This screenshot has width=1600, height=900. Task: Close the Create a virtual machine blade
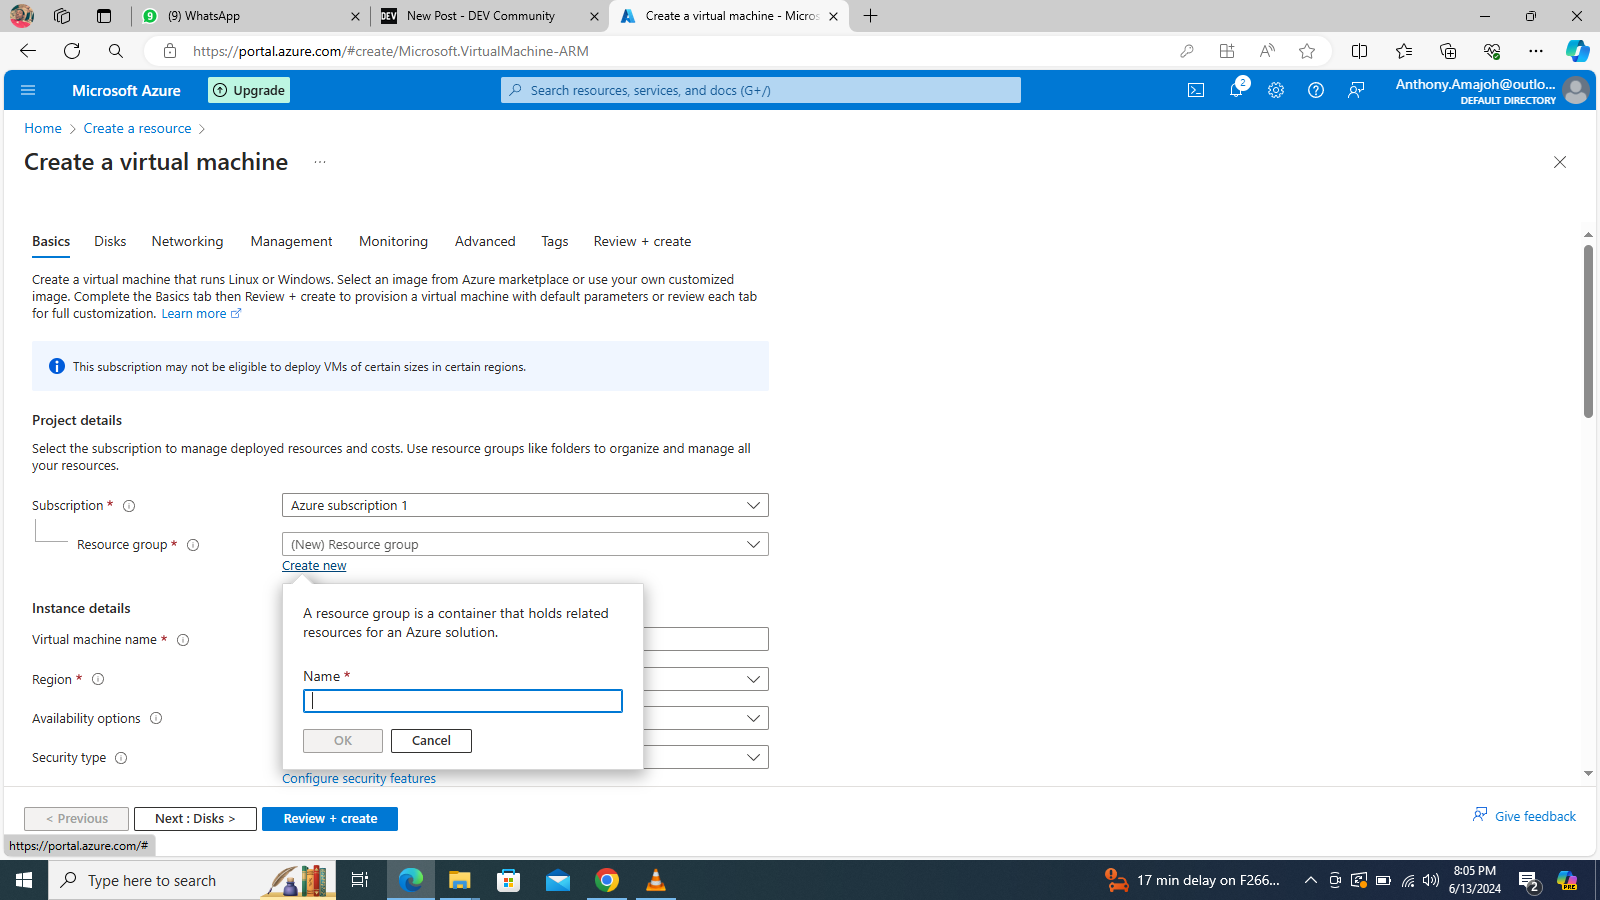(x=1560, y=162)
